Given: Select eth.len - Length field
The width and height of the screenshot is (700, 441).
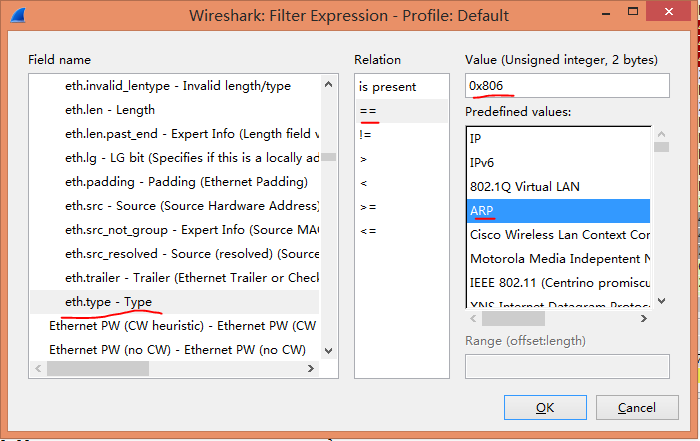Looking at the screenshot, I should point(175,110).
